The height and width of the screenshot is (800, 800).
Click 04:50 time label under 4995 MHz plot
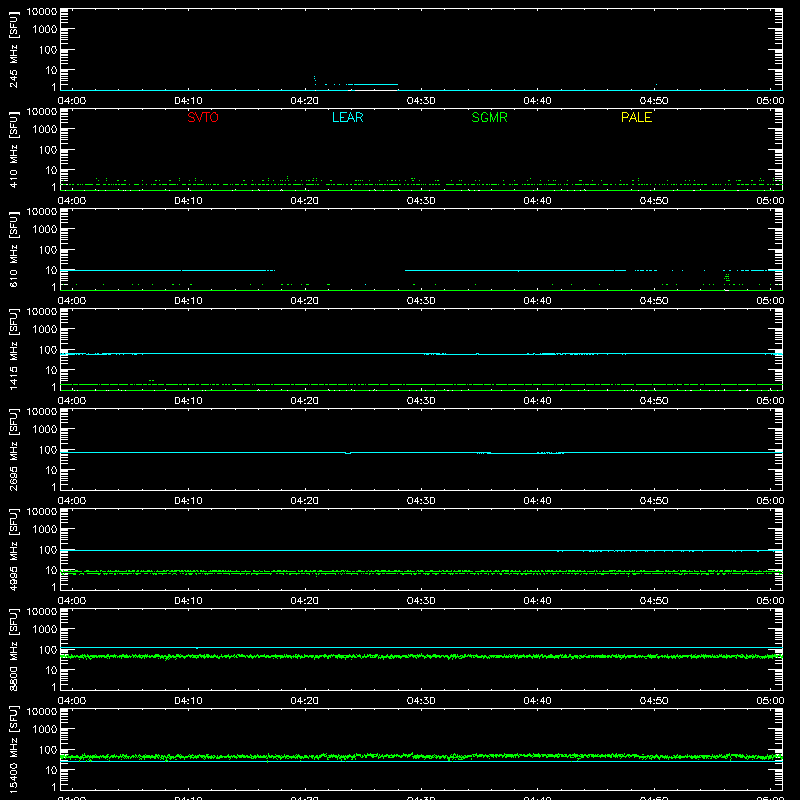pyautogui.click(x=654, y=601)
